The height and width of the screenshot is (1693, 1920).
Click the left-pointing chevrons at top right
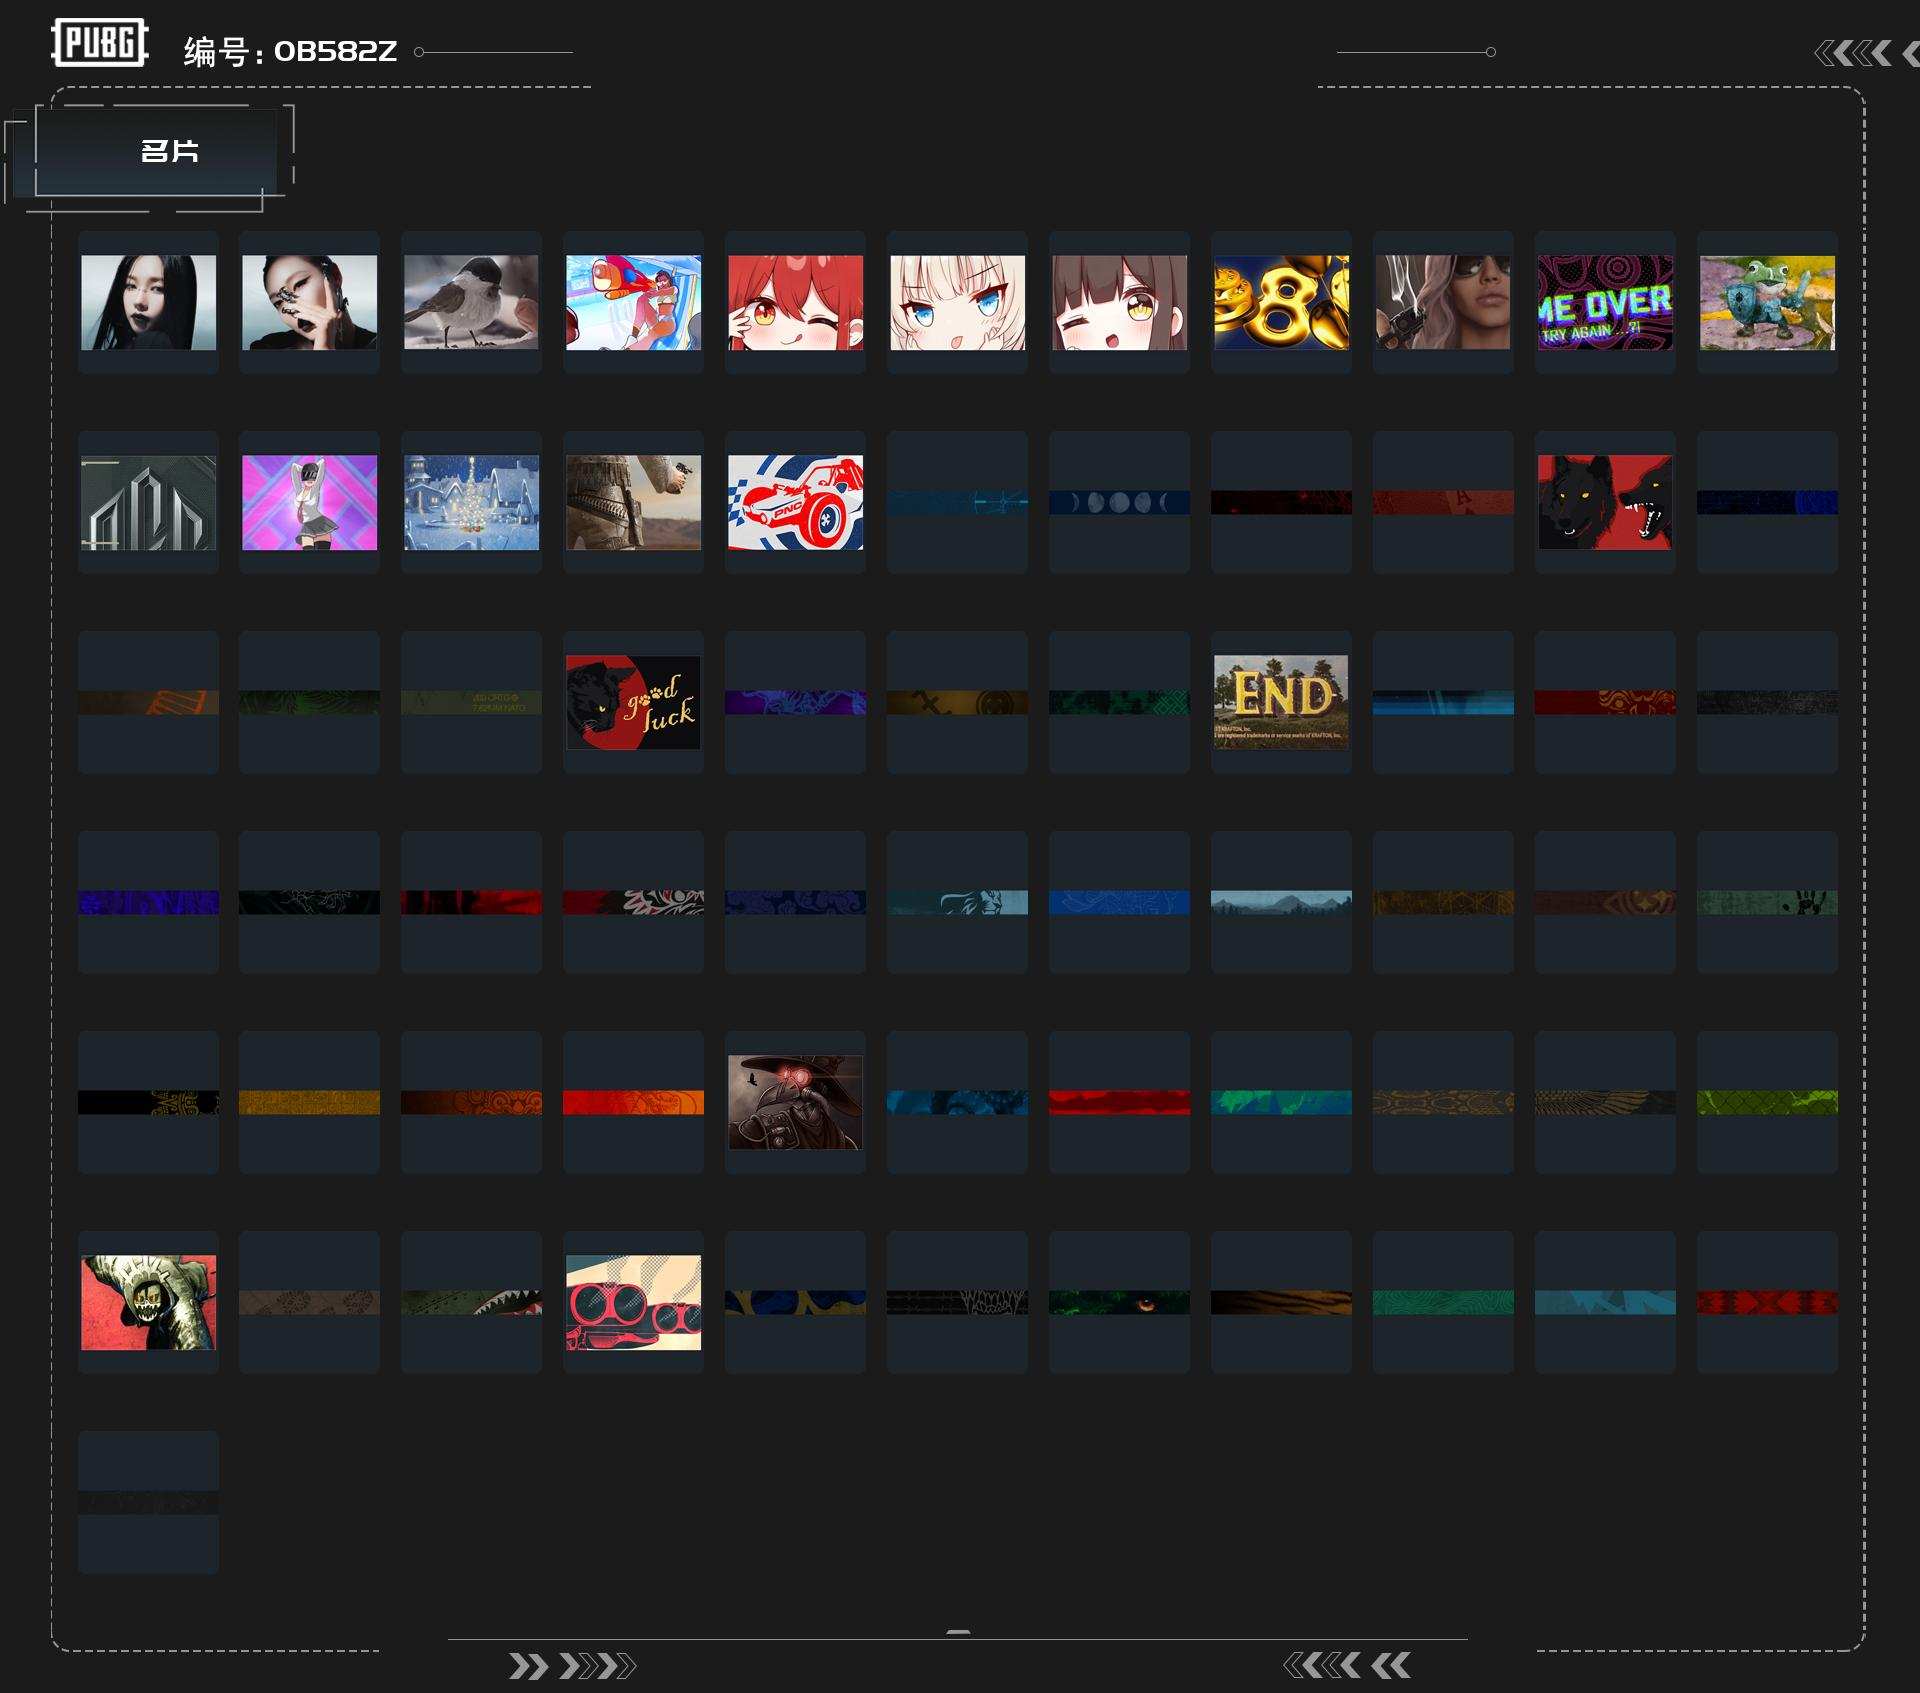[x=1854, y=53]
